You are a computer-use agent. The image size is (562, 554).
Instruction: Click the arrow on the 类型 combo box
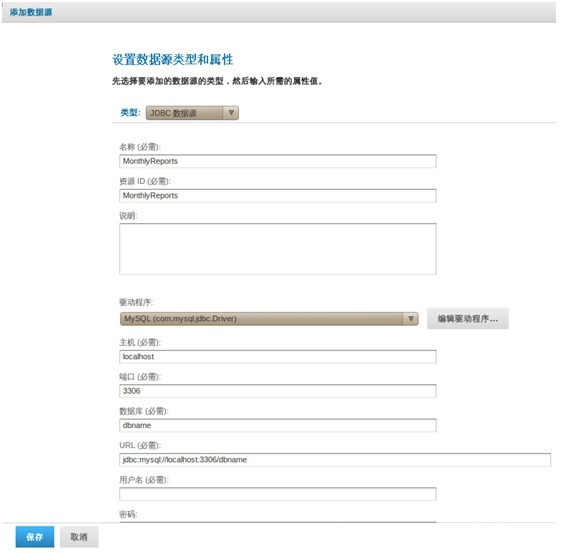click(231, 113)
